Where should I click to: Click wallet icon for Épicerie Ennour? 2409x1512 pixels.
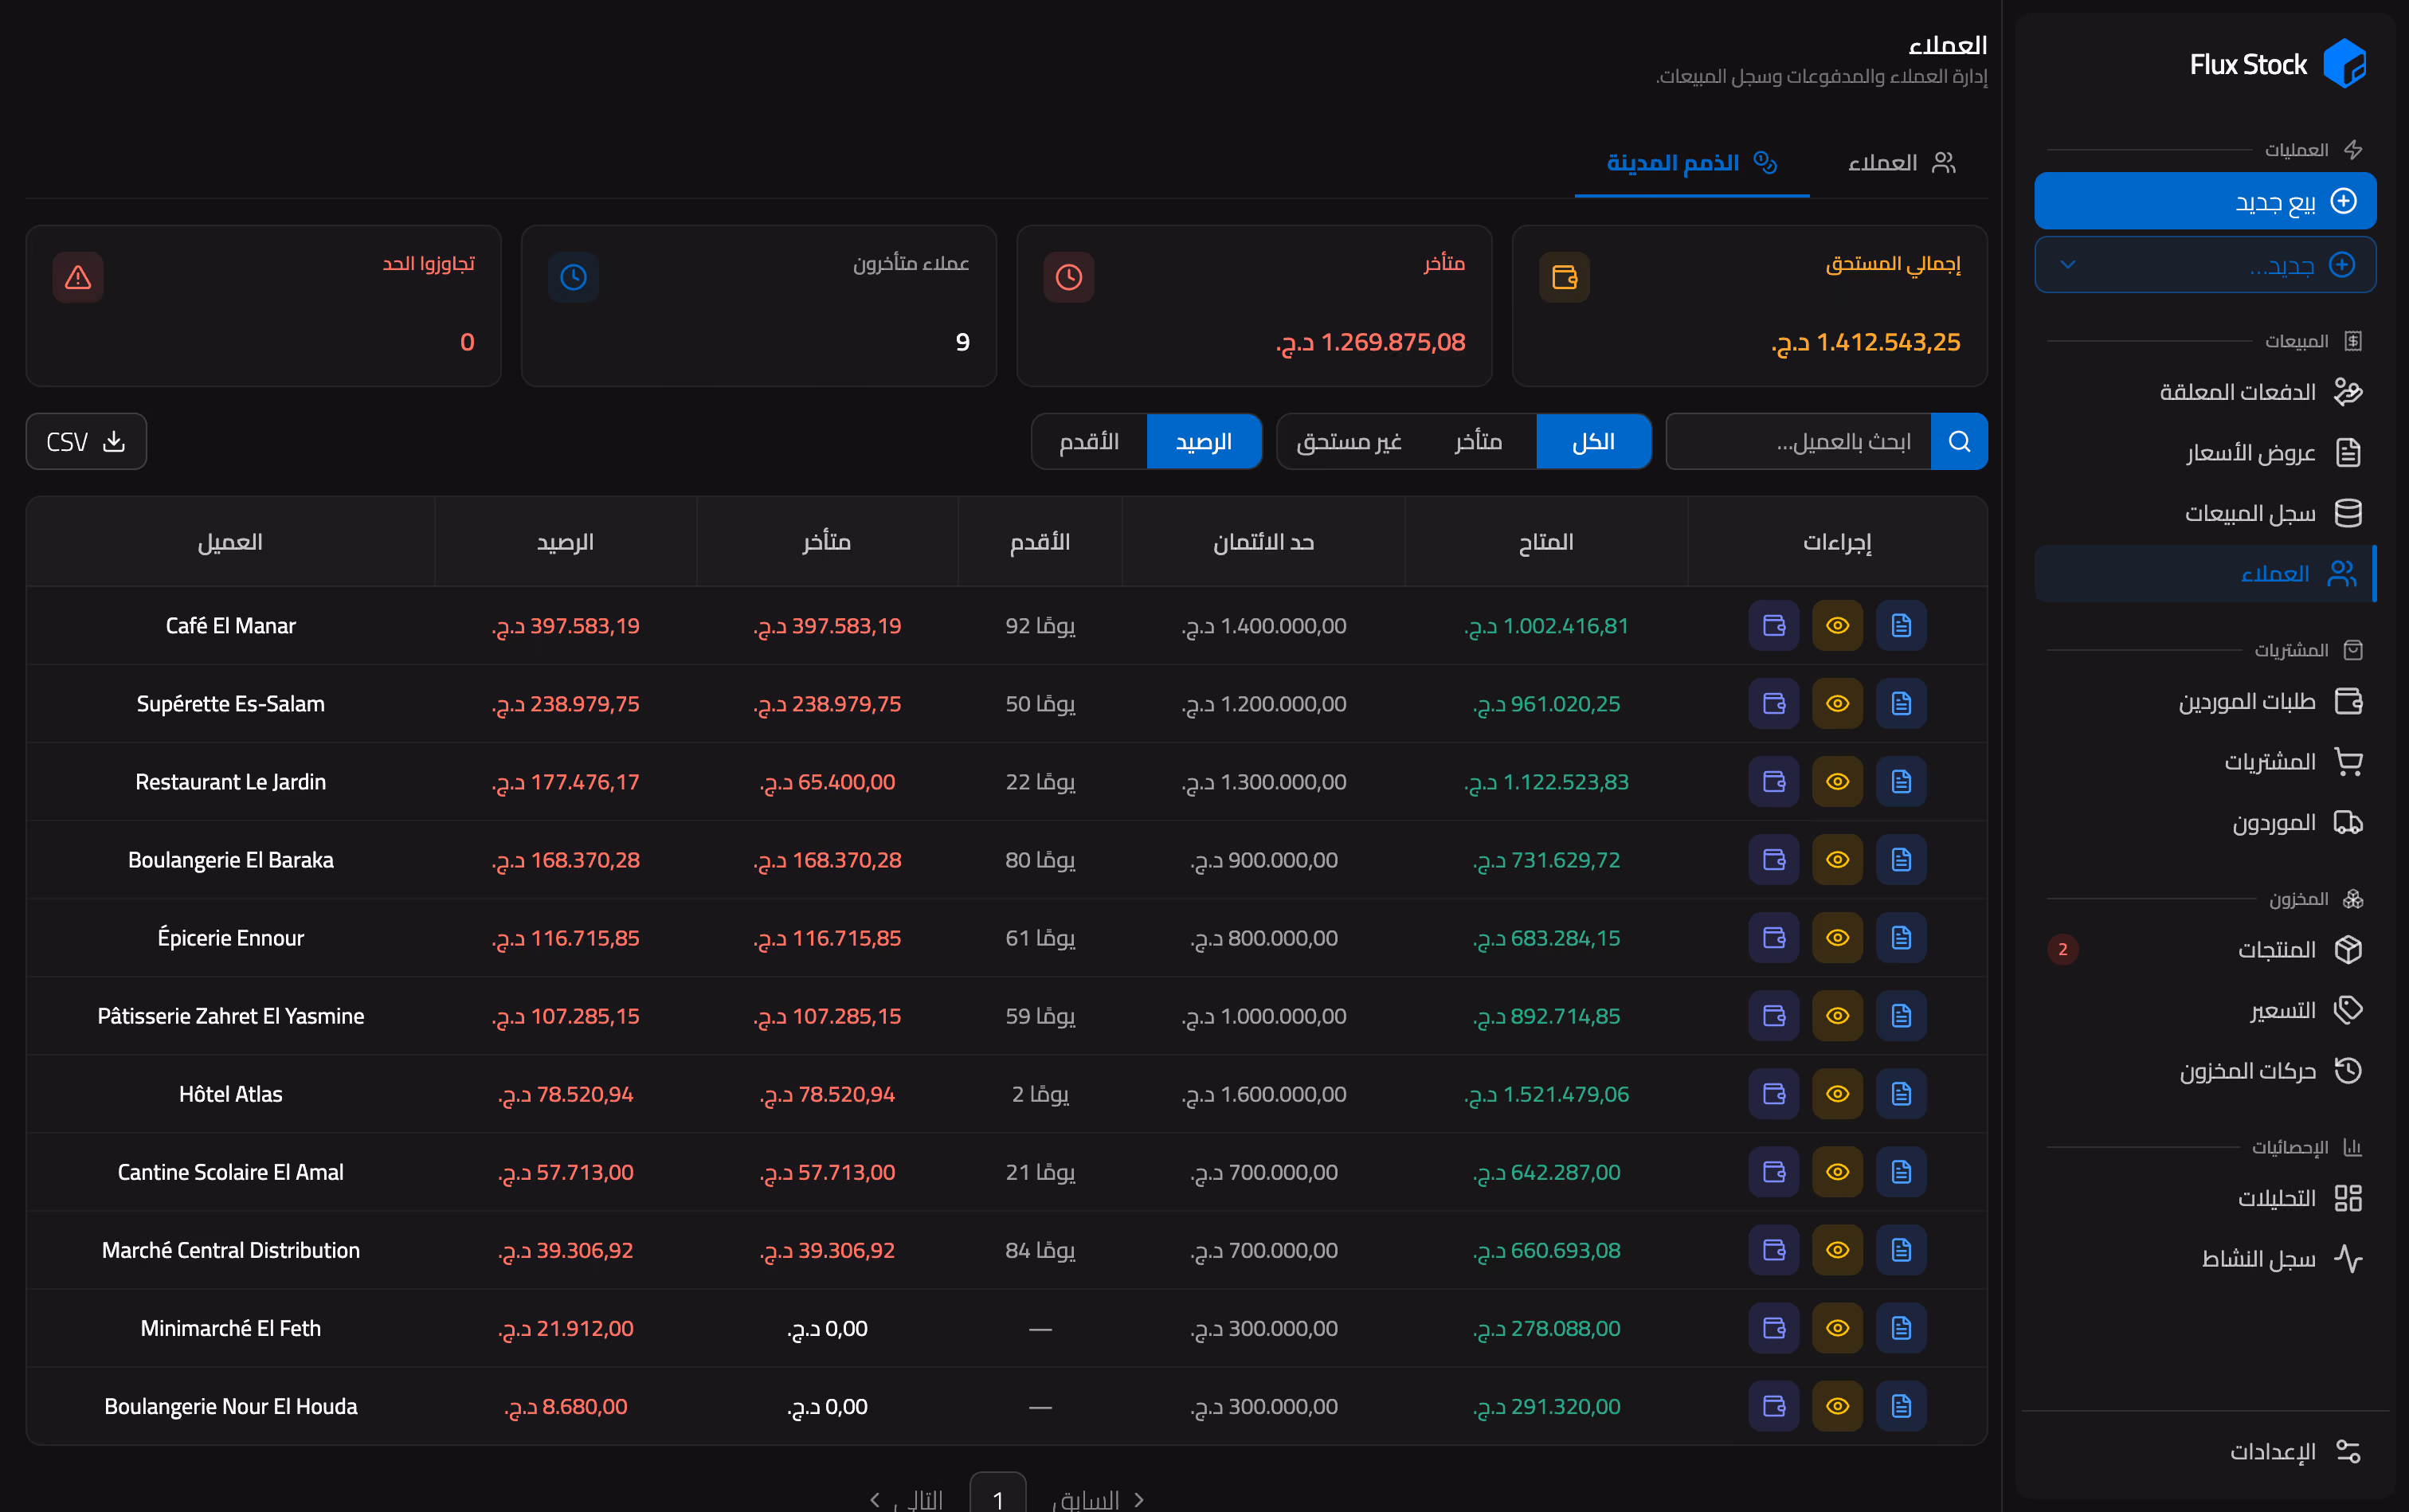[1773, 938]
